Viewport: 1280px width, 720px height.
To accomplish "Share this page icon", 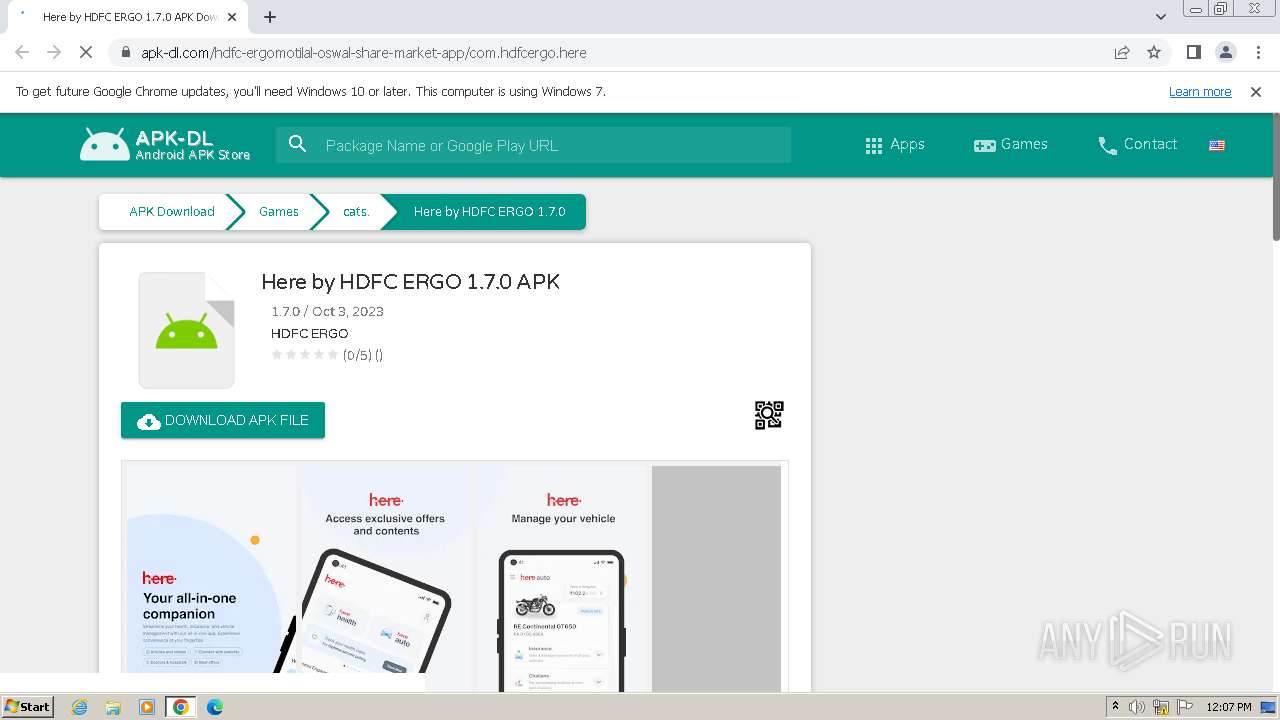I will coord(1122,52).
